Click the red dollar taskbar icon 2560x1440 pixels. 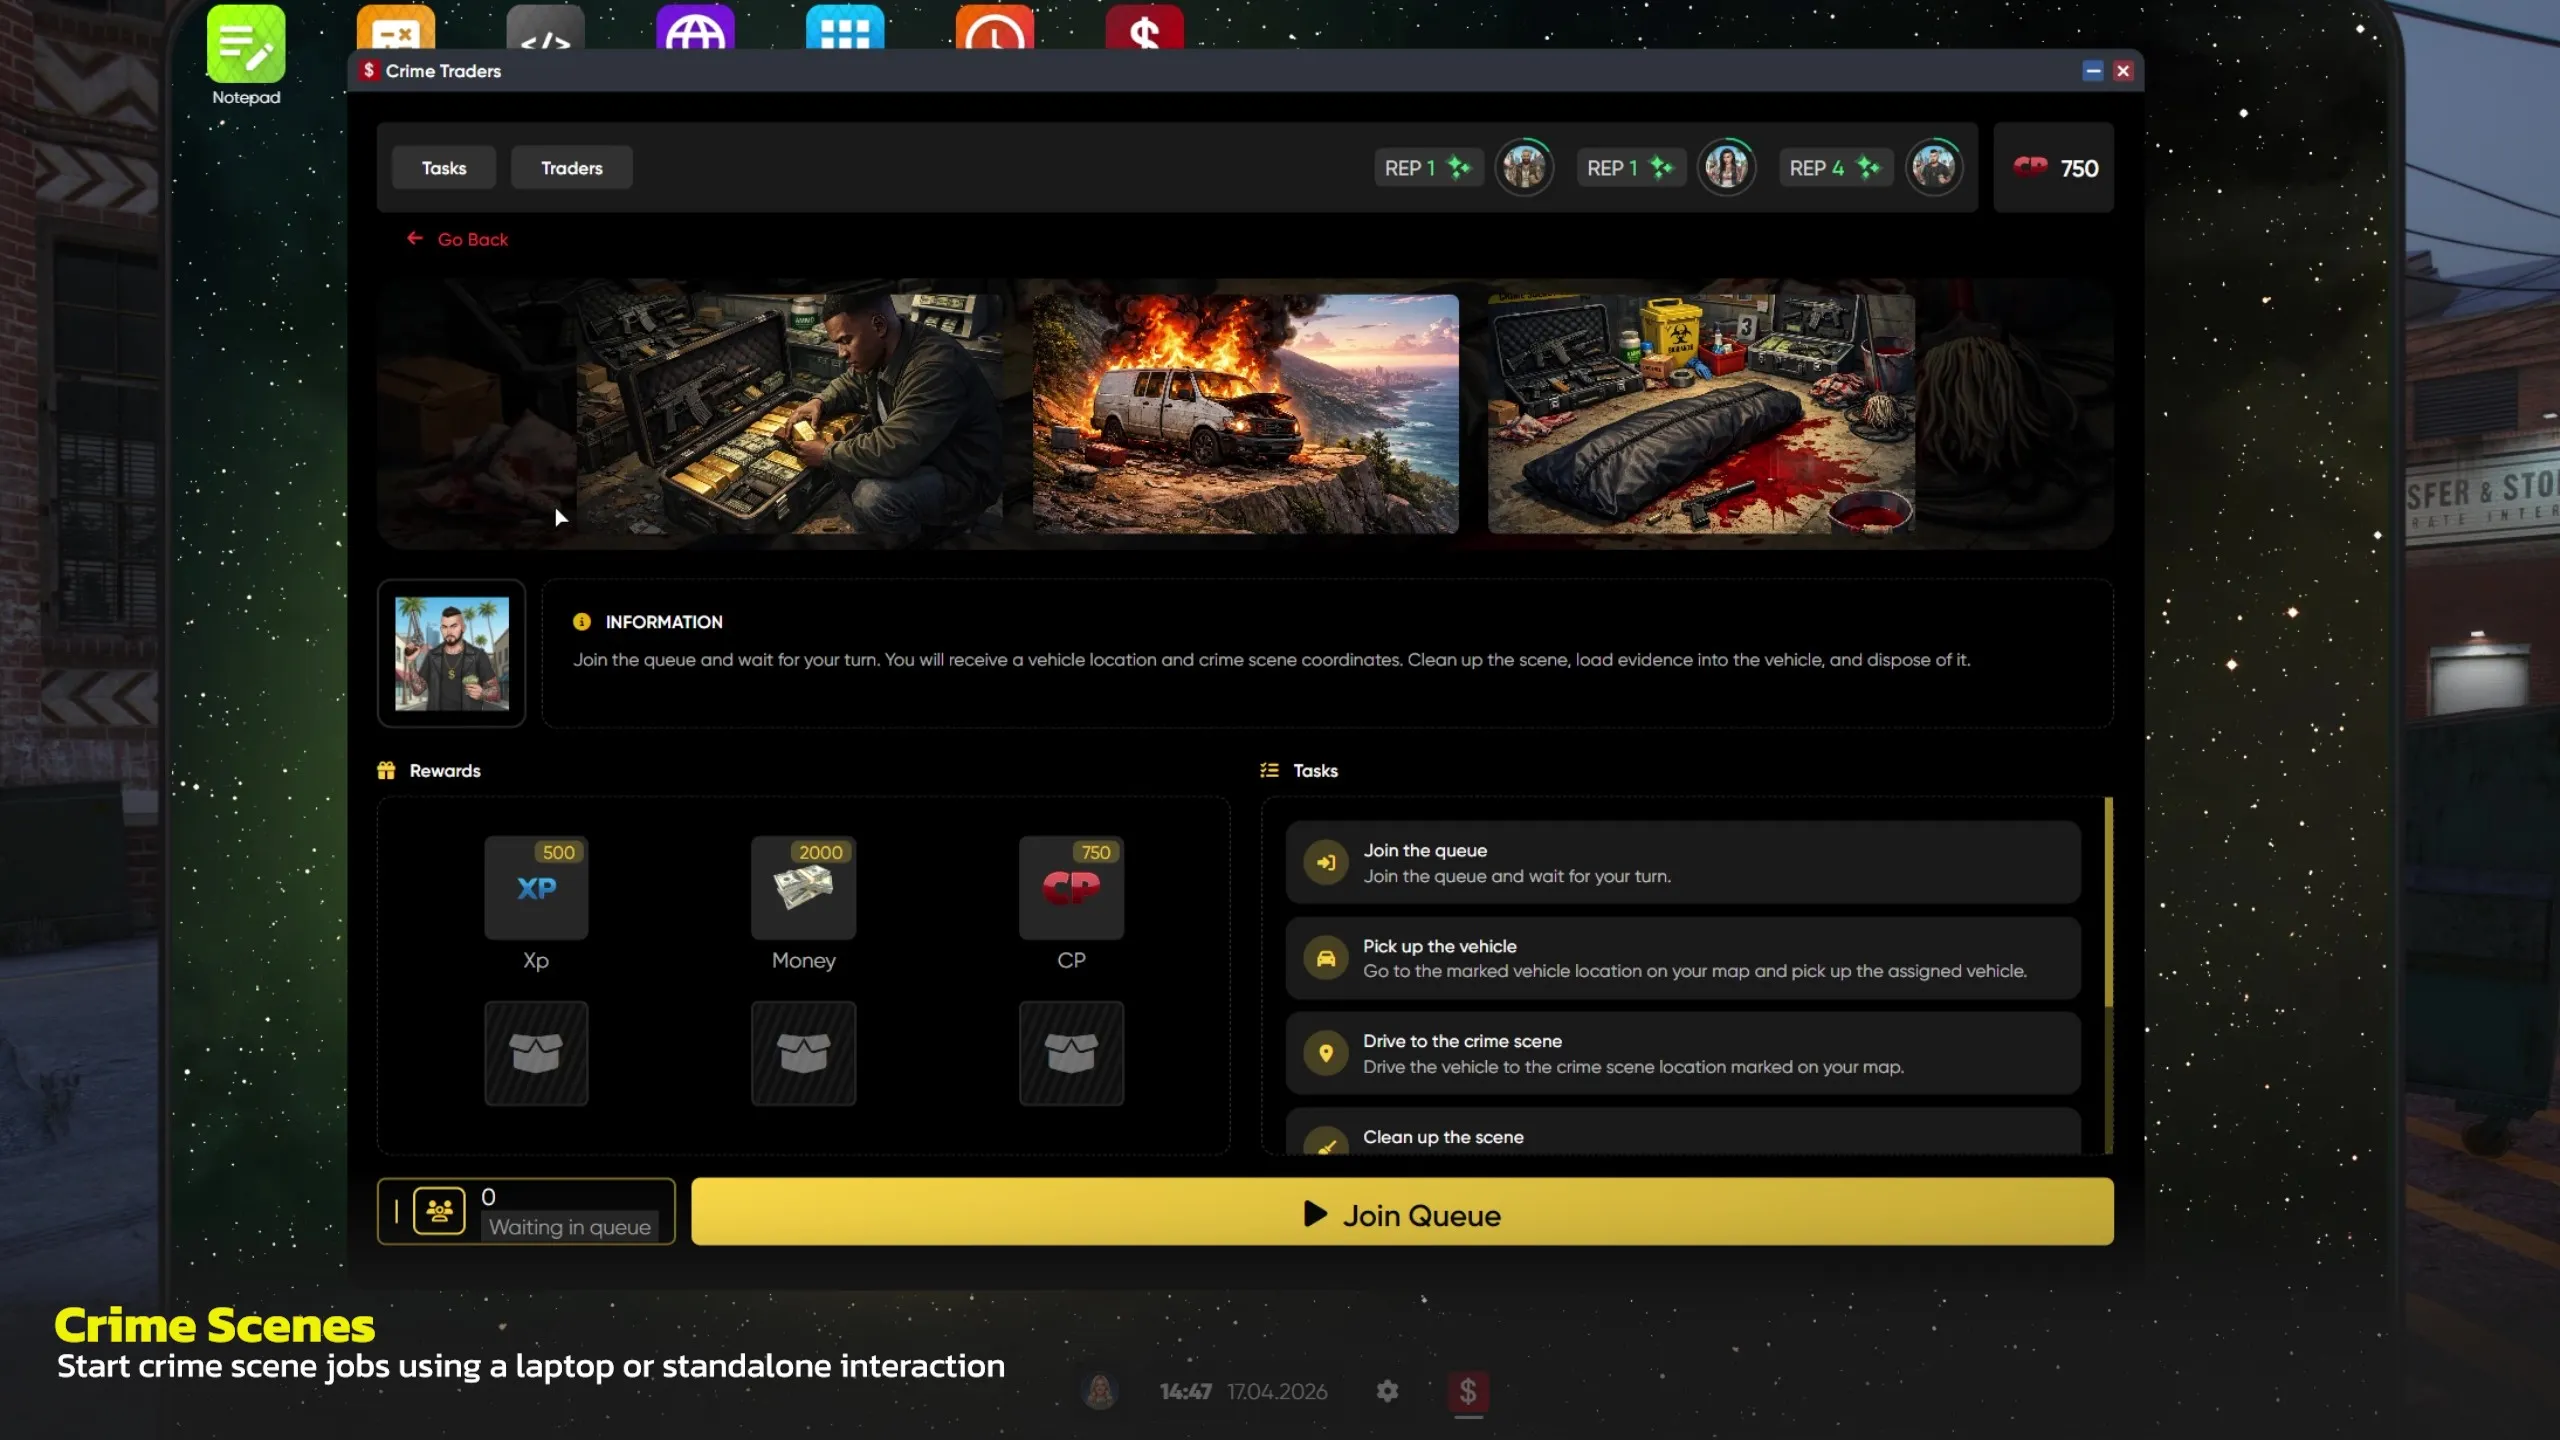(x=1468, y=1391)
